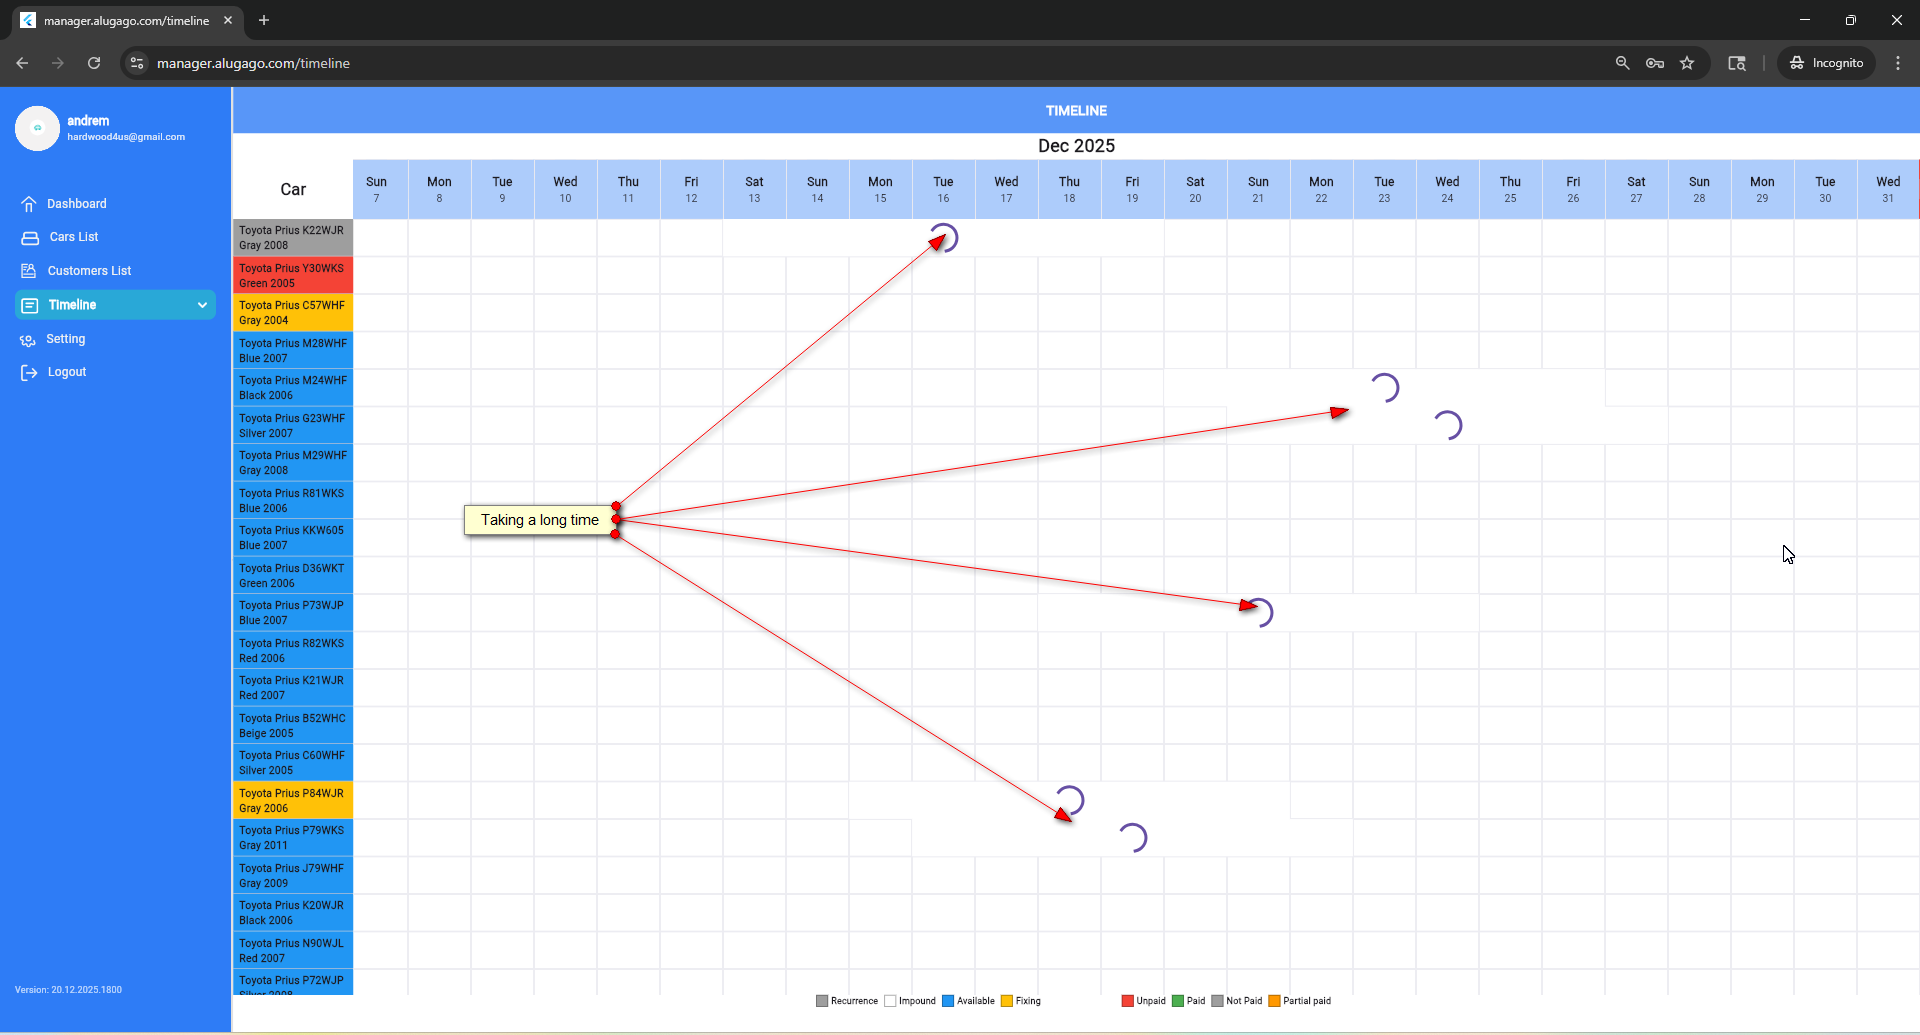Screen dimensions: 1920x1035
Task: Click the Incognito profile button
Action: [x=1826, y=63]
